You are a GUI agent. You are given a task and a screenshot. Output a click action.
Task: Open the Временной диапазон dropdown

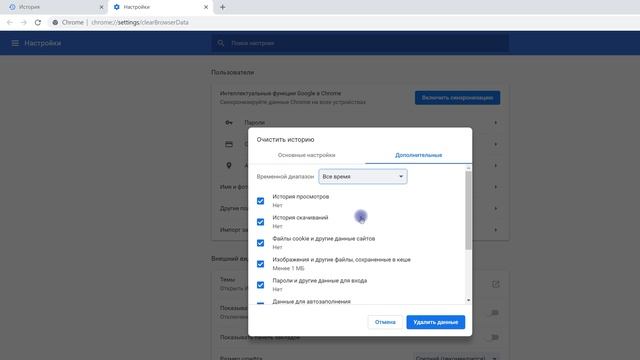[362, 176]
